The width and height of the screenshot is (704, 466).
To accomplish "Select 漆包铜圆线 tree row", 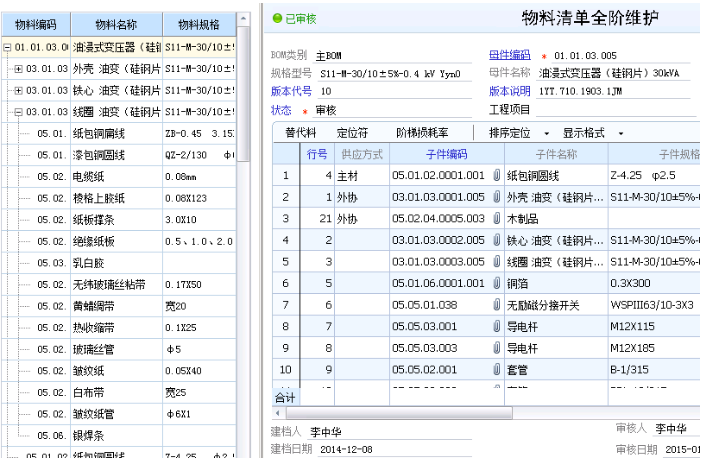I will pyautogui.click(x=119, y=155).
